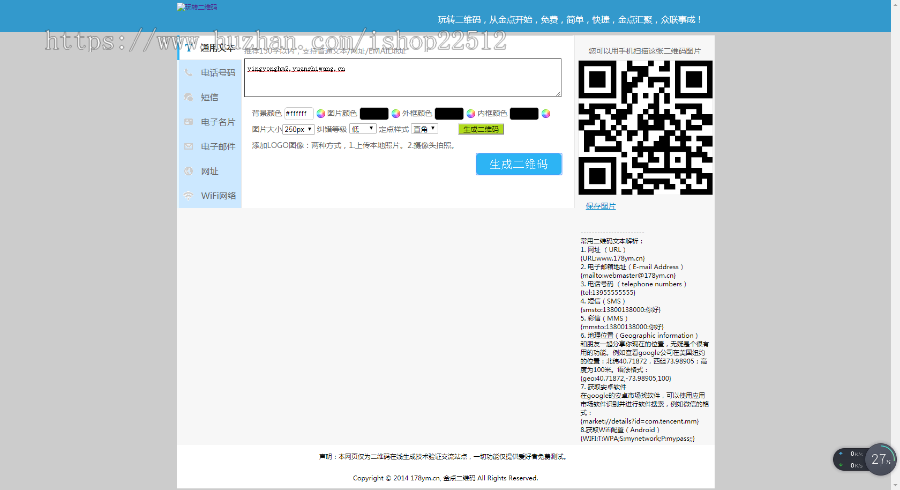Click the site logo at top left
The width and height of the screenshot is (900, 490).
pos(197,7)
